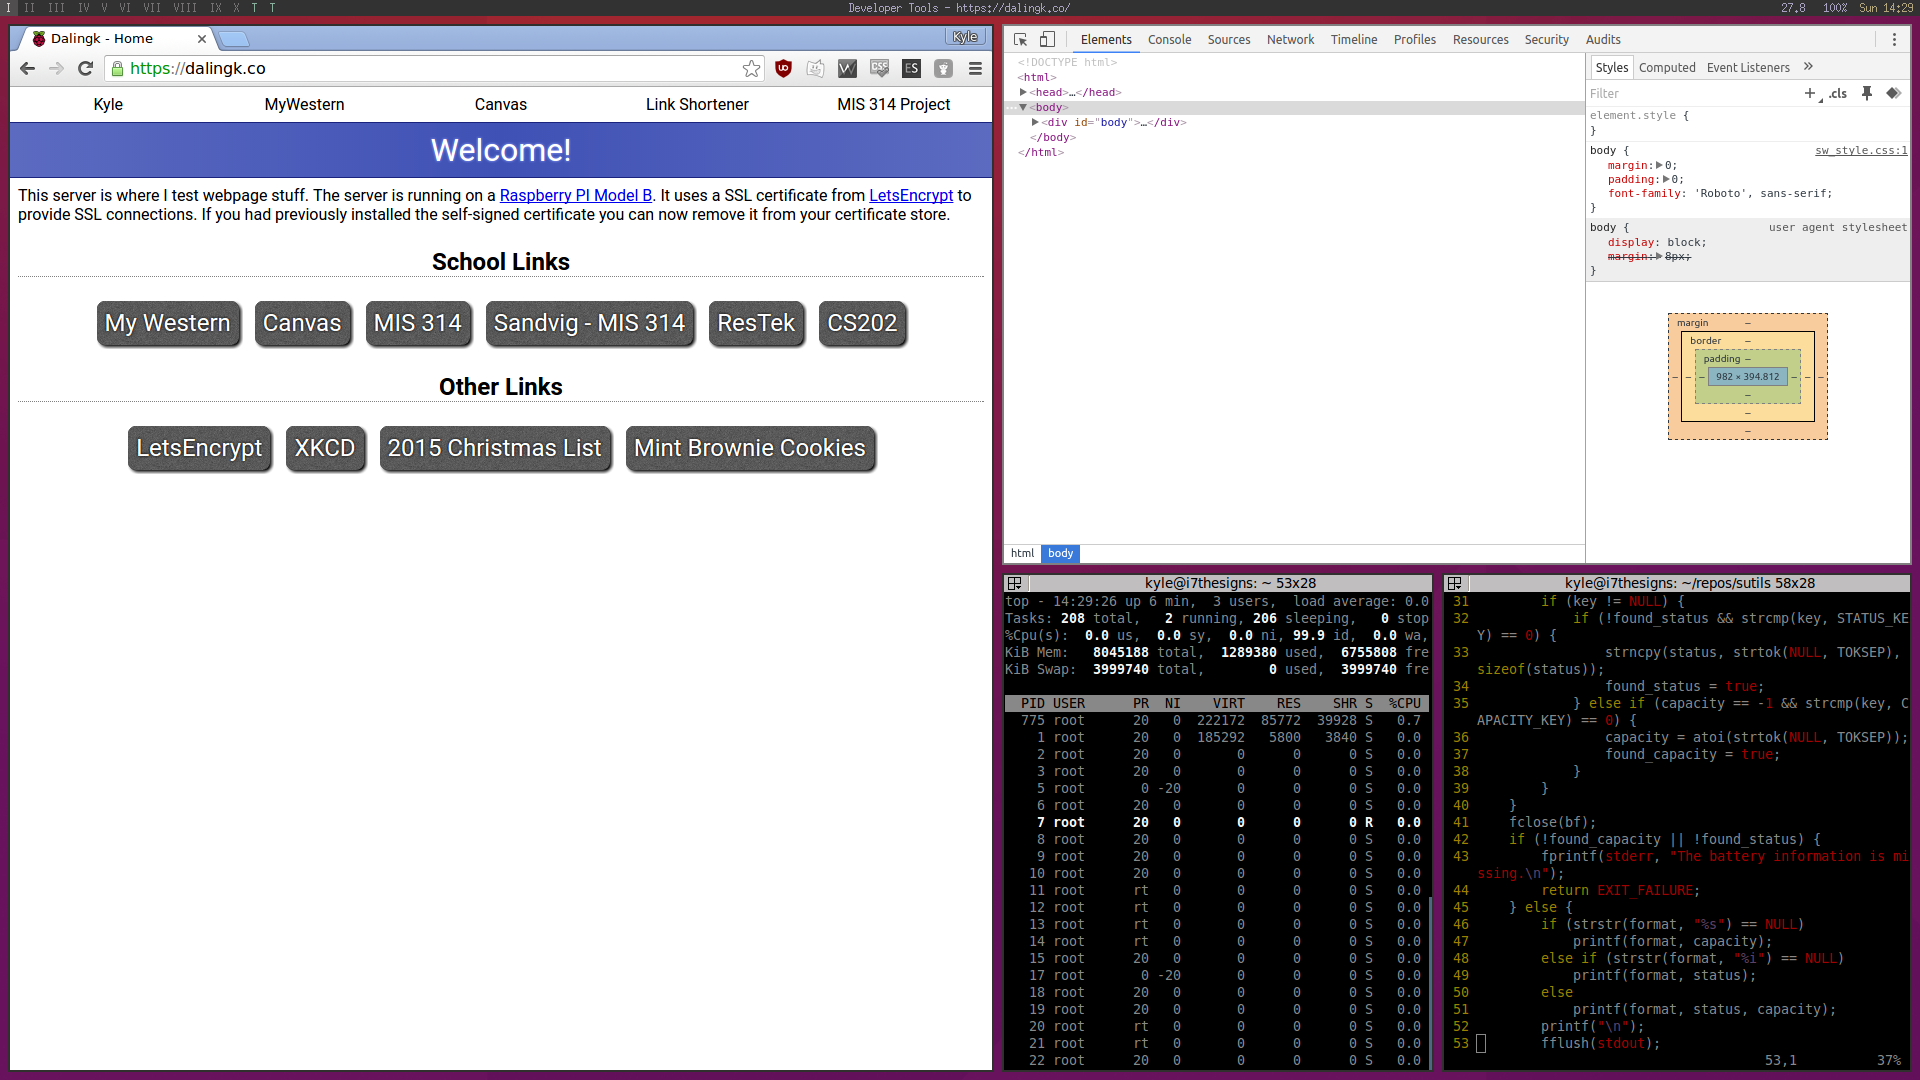Collapse the body element node
Viewport: 1920px width, 1080px height.
[x=1023, y=107]
